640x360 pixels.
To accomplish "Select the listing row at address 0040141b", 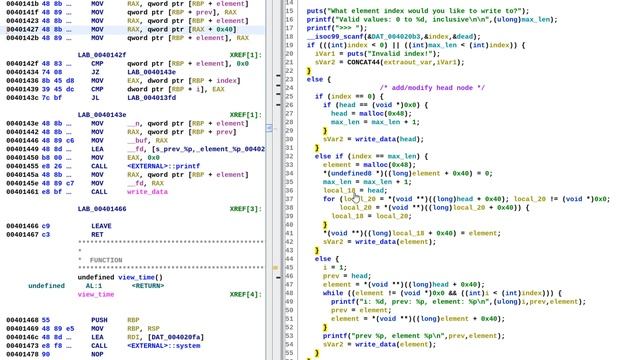I will 127,4.
